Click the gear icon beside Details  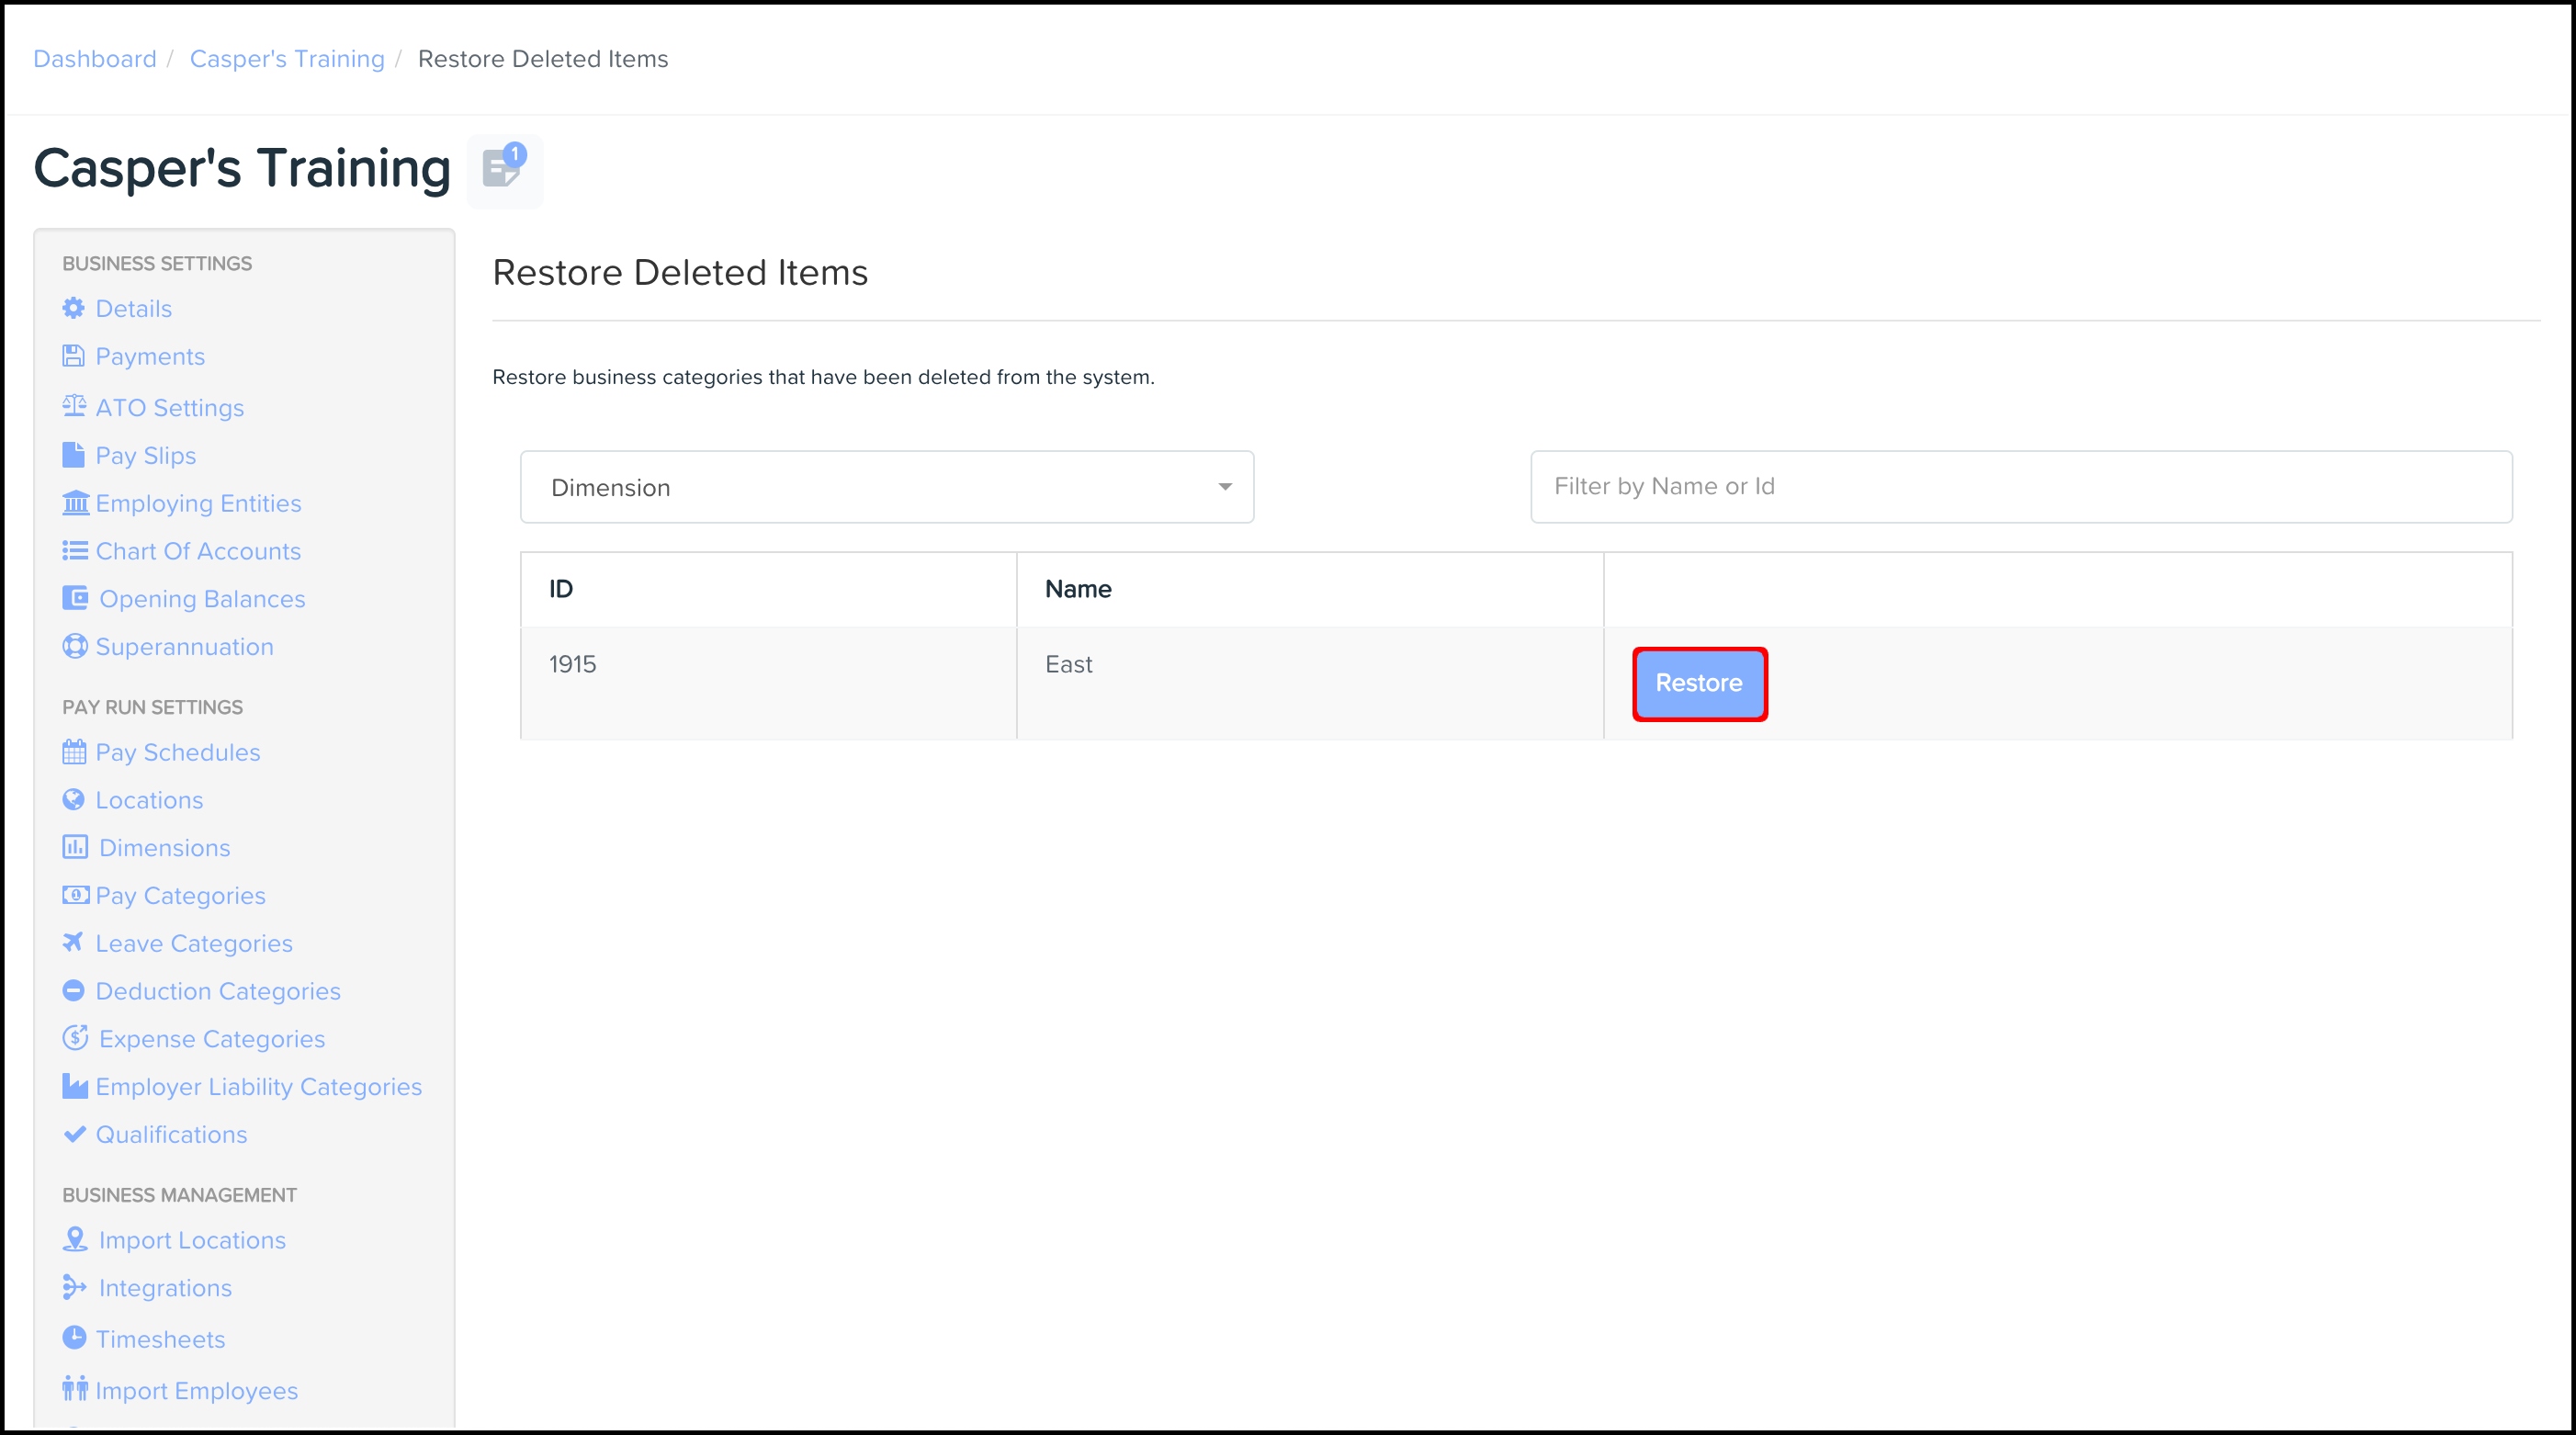[73, 308]
